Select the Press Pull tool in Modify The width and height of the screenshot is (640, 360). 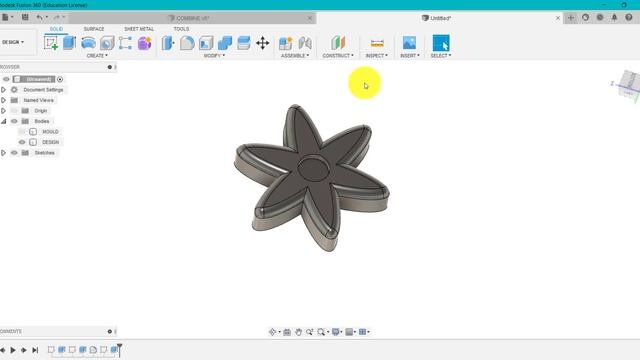point(168,43)
